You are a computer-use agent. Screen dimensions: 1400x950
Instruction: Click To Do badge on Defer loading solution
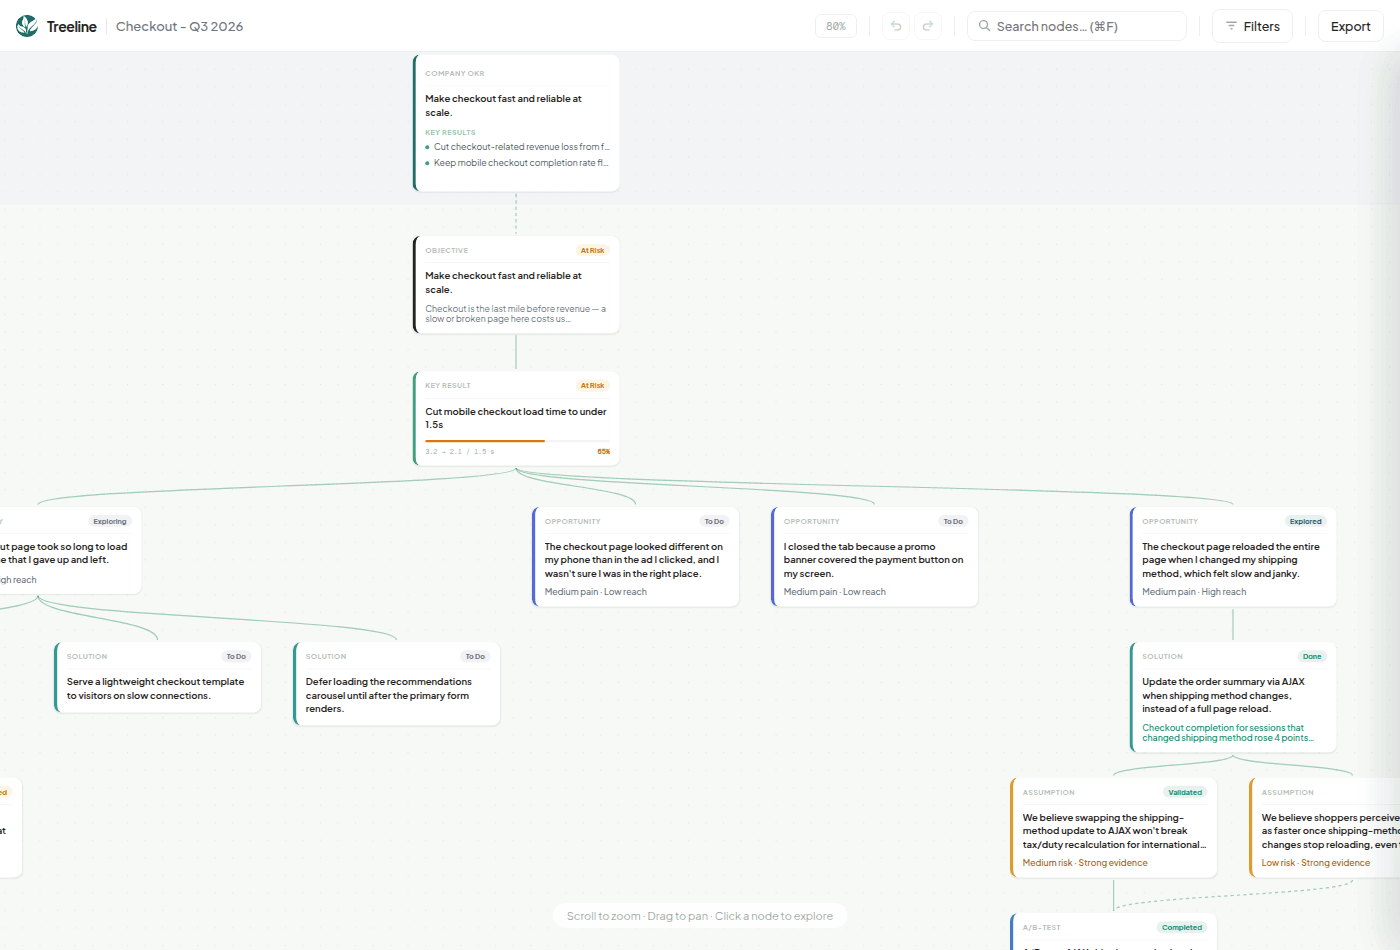[x=475, y=657]
